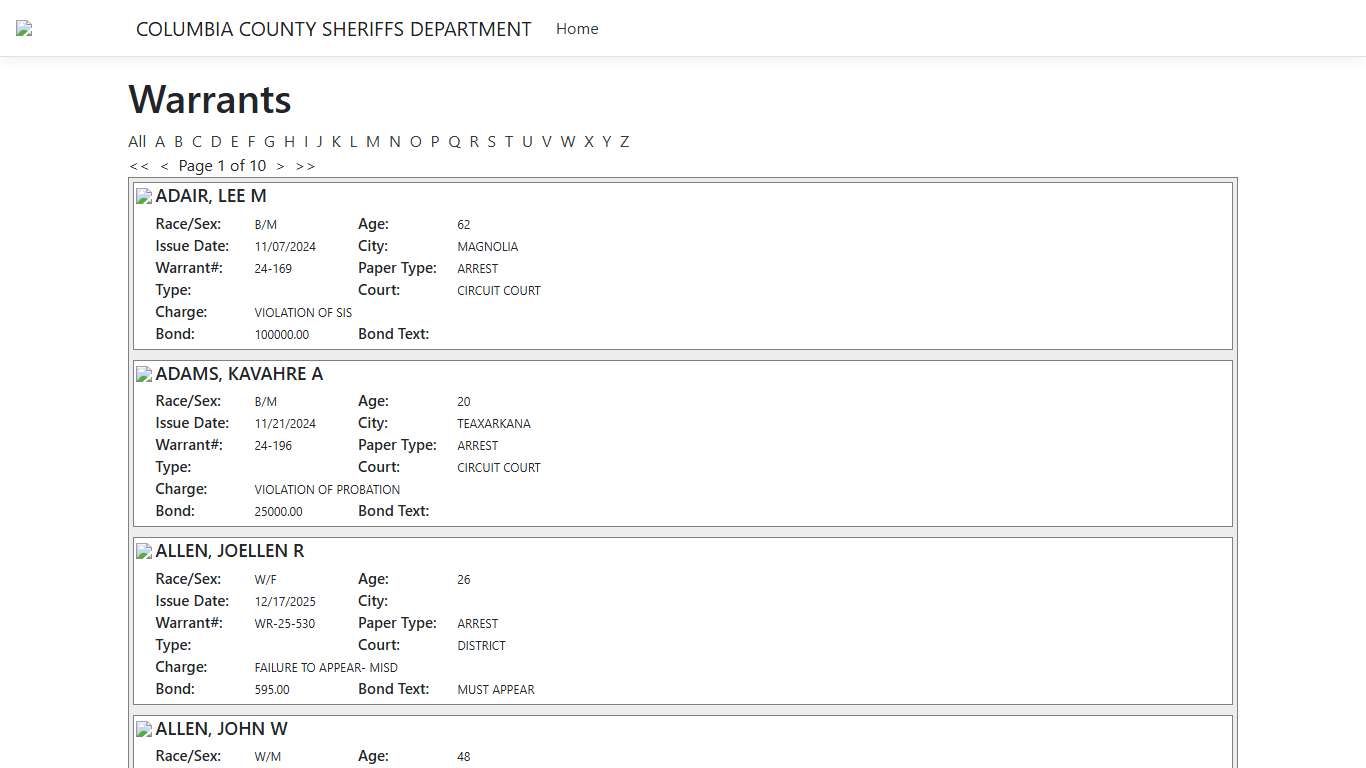The height and width of the screenshot is (768, 1366).
Task: Filter warrants by letter S
Action: coord(491,142)
